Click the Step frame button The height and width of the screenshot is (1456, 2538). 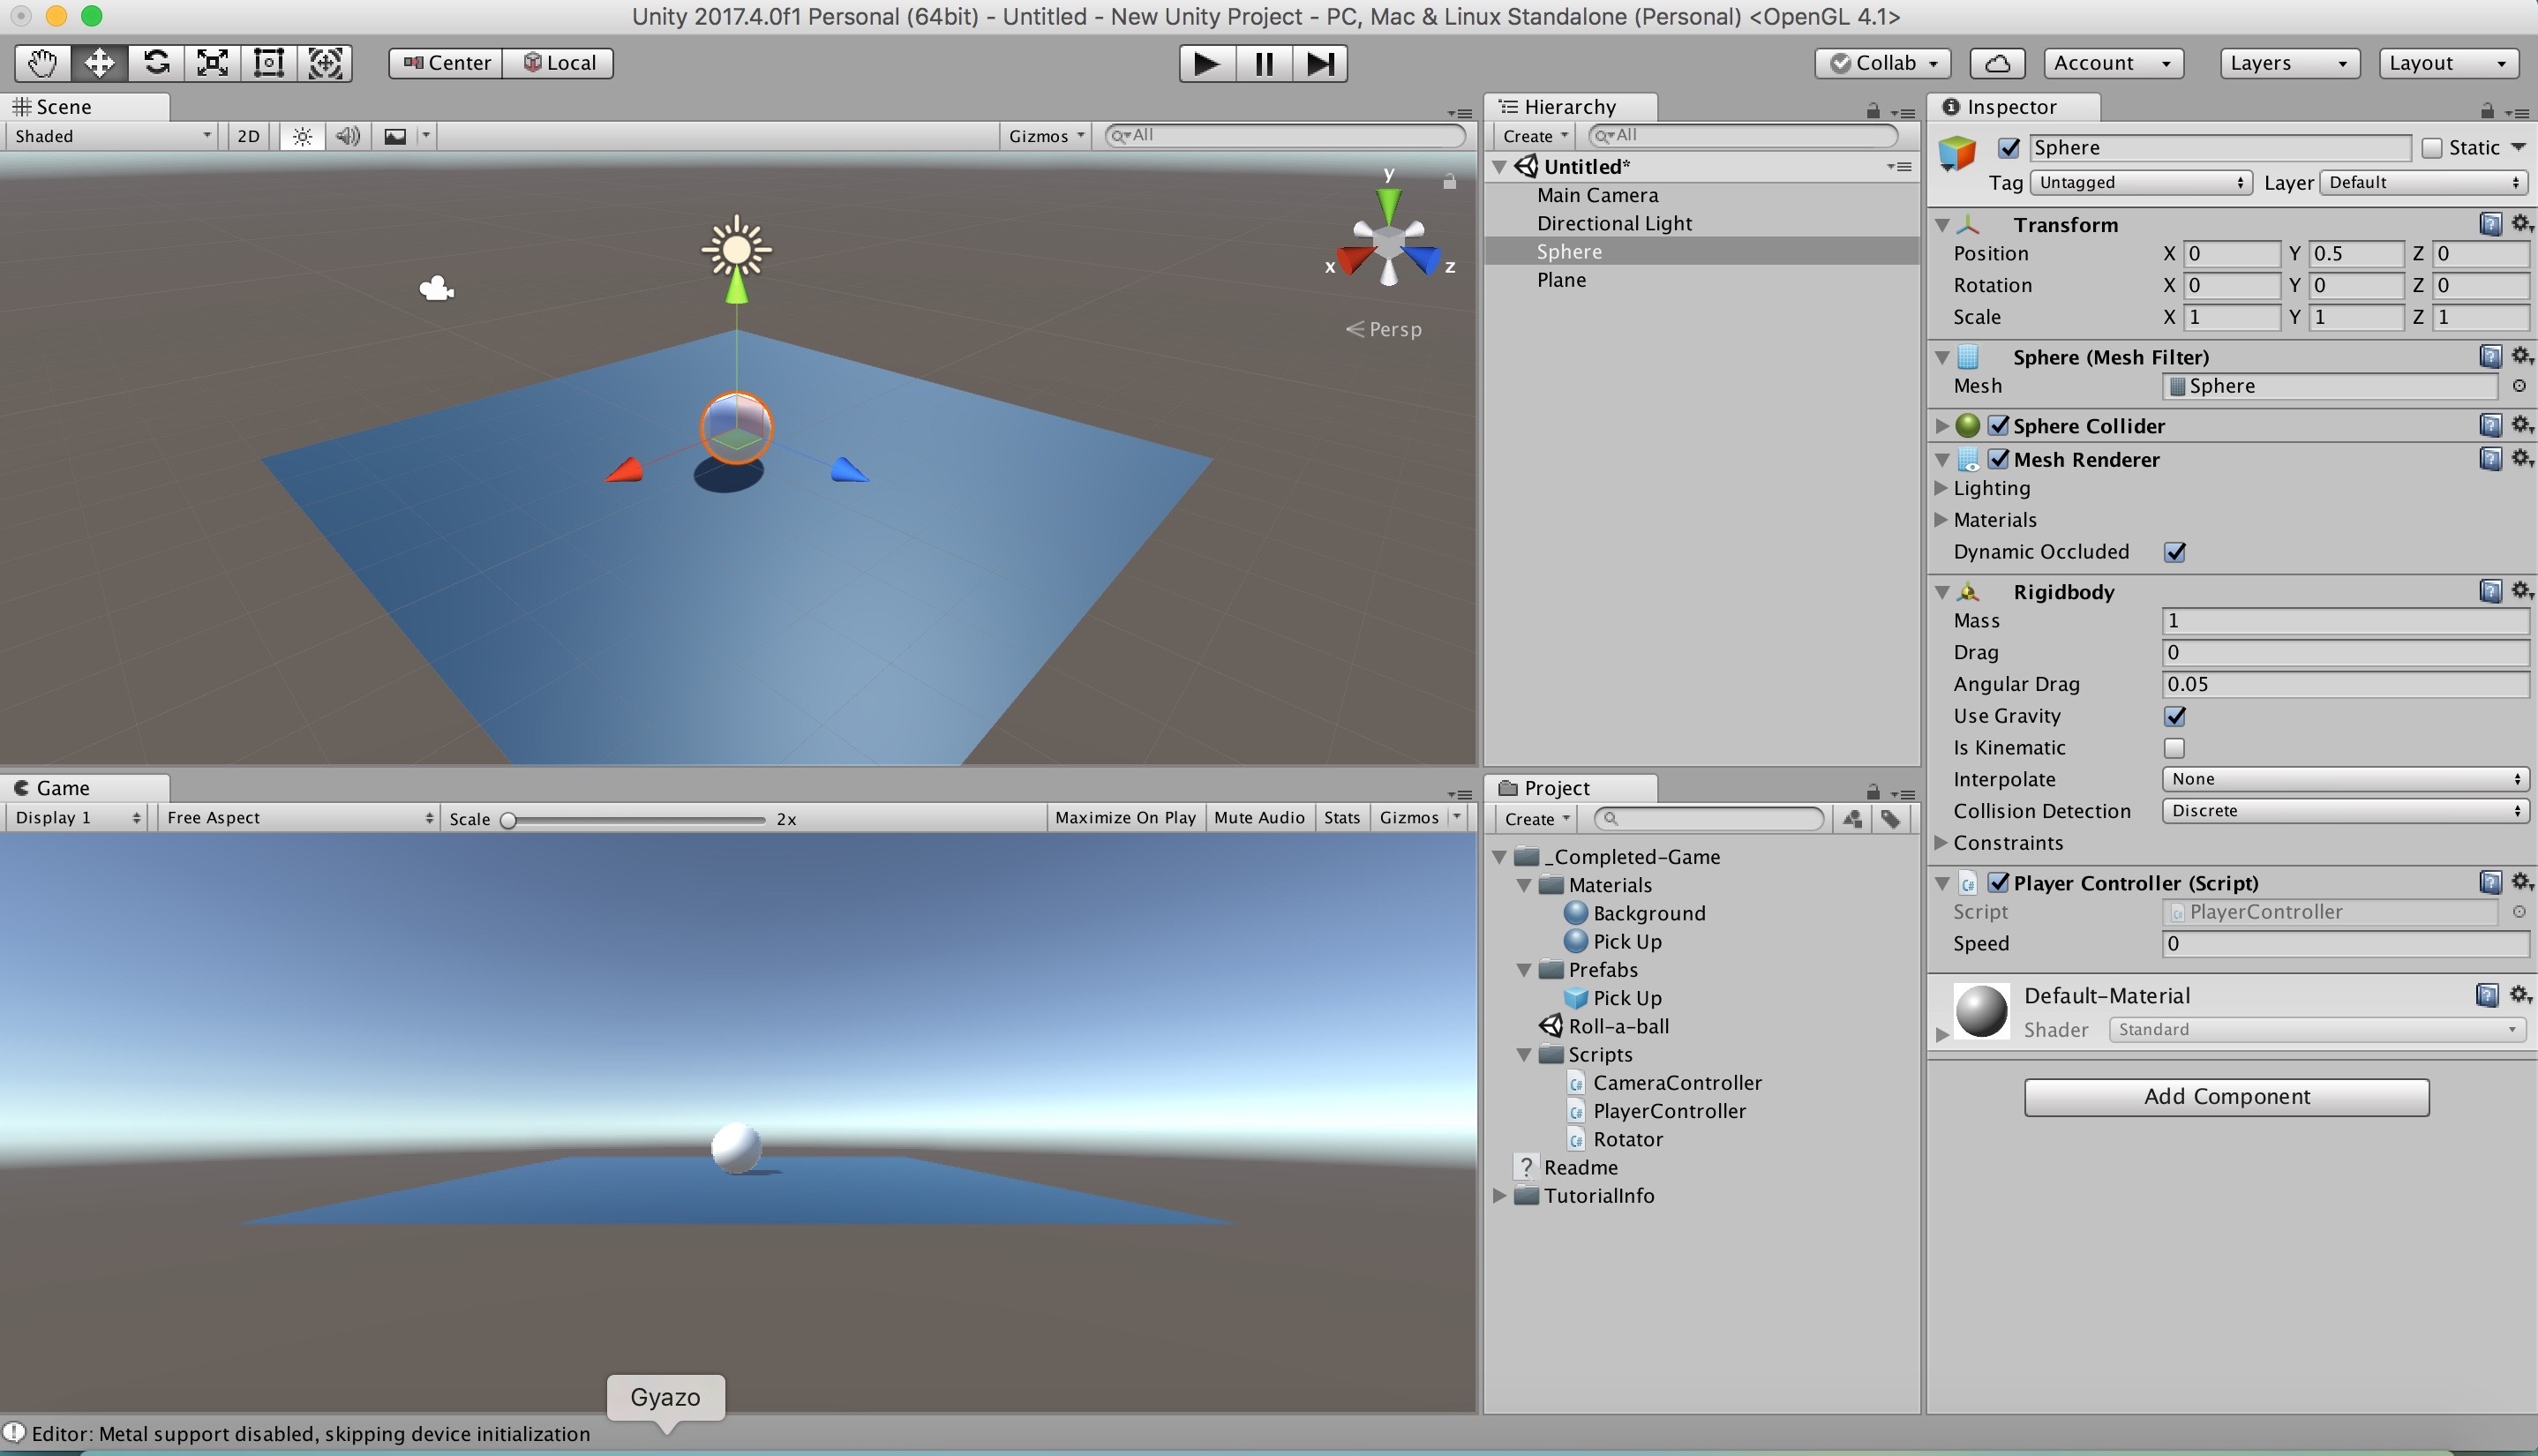tap(1319, 63)
